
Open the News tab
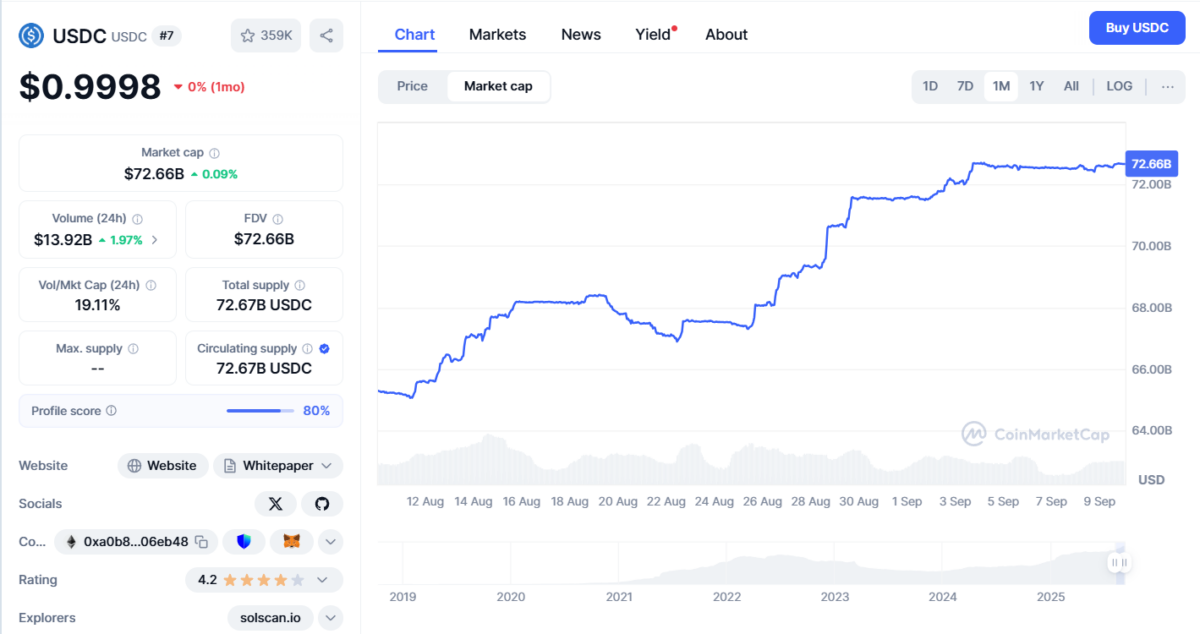[581, 34]
